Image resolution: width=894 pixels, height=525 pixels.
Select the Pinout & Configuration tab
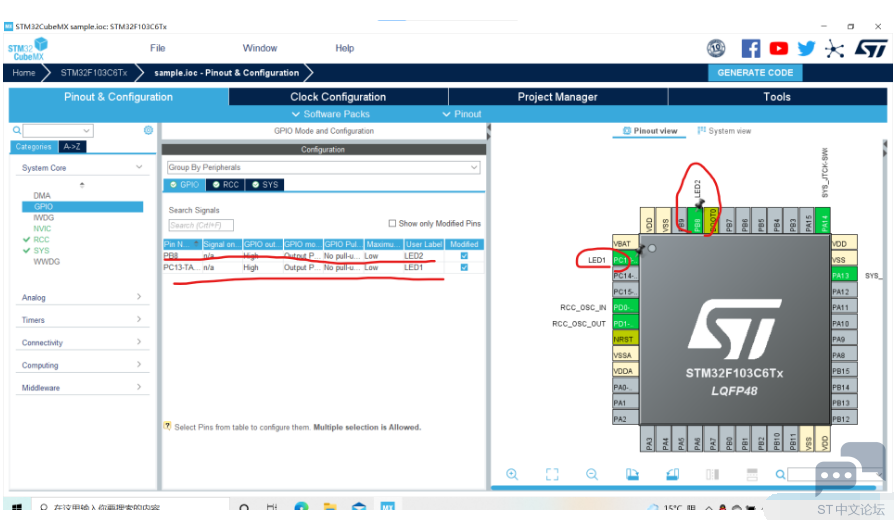pyautogui.click(x=119, y=97)
